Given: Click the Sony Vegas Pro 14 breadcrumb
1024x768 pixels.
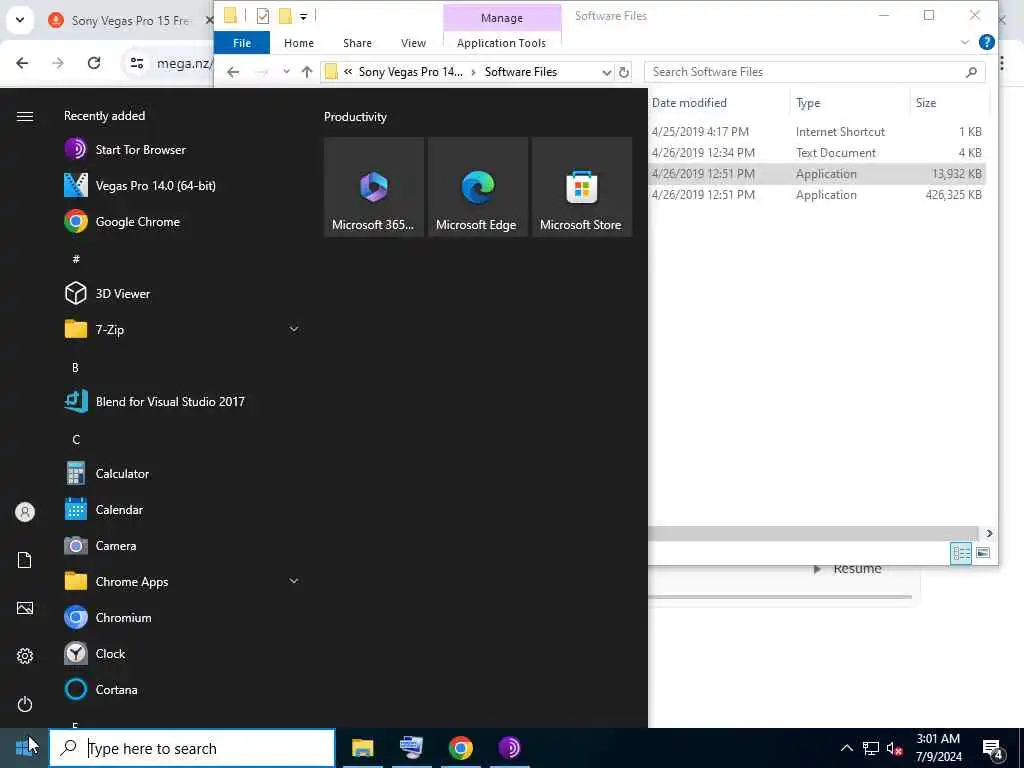Looking at the screenshot, I should 411,72.
